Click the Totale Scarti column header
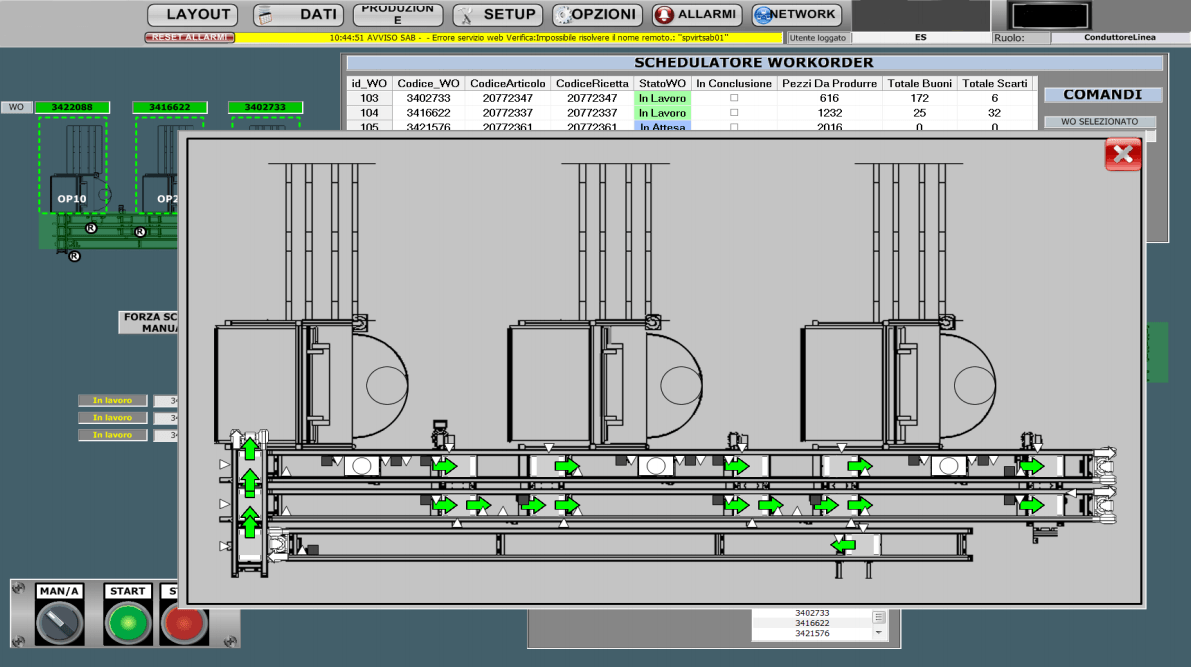This screenshot has width=1191, height=667. coord(994,84)
